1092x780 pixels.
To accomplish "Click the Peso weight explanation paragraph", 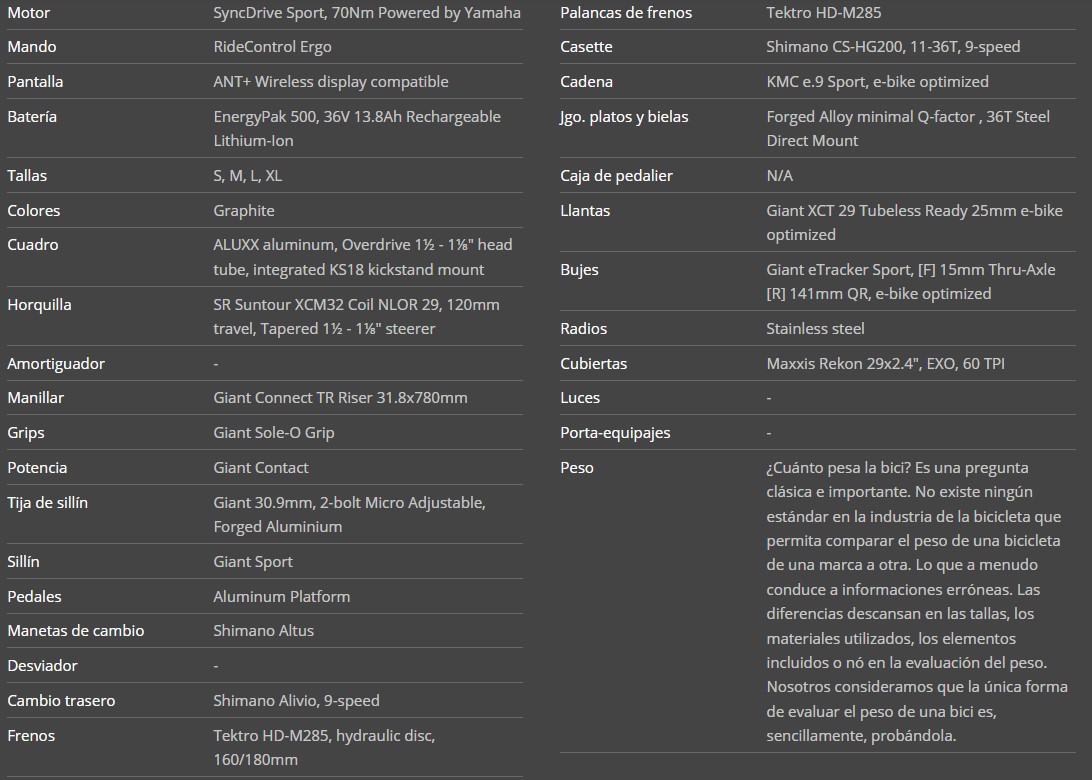I will pos(916,601).
